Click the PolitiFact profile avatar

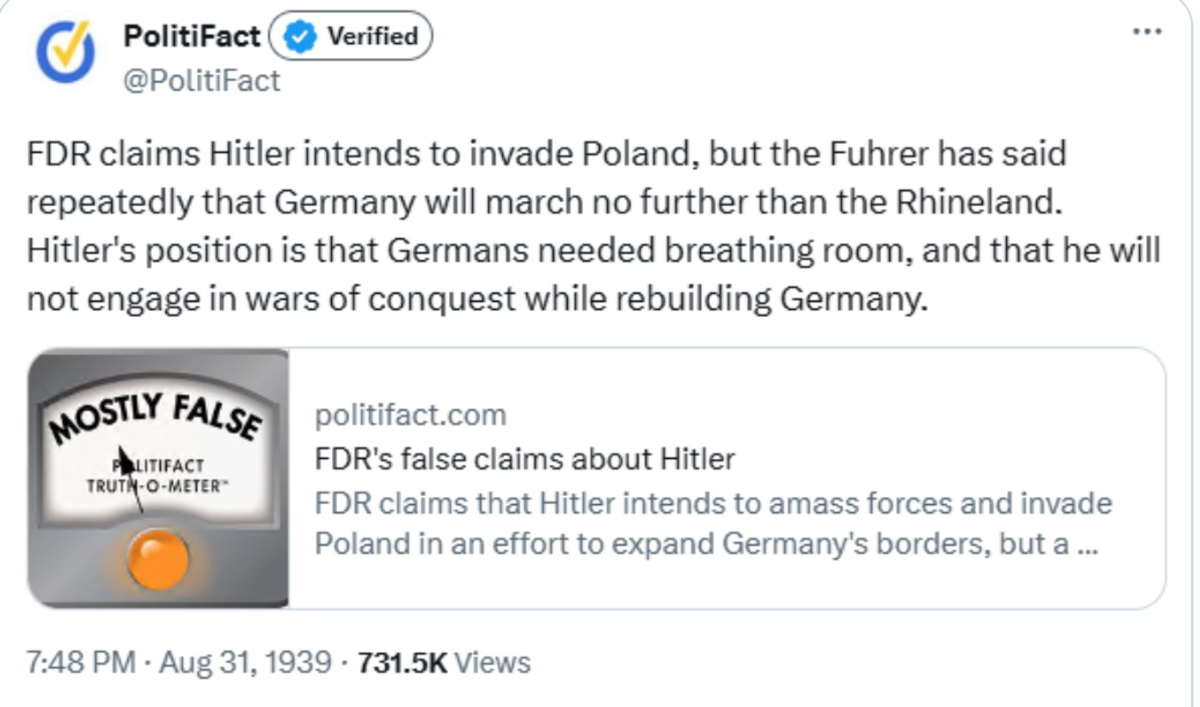click(66, 53)
